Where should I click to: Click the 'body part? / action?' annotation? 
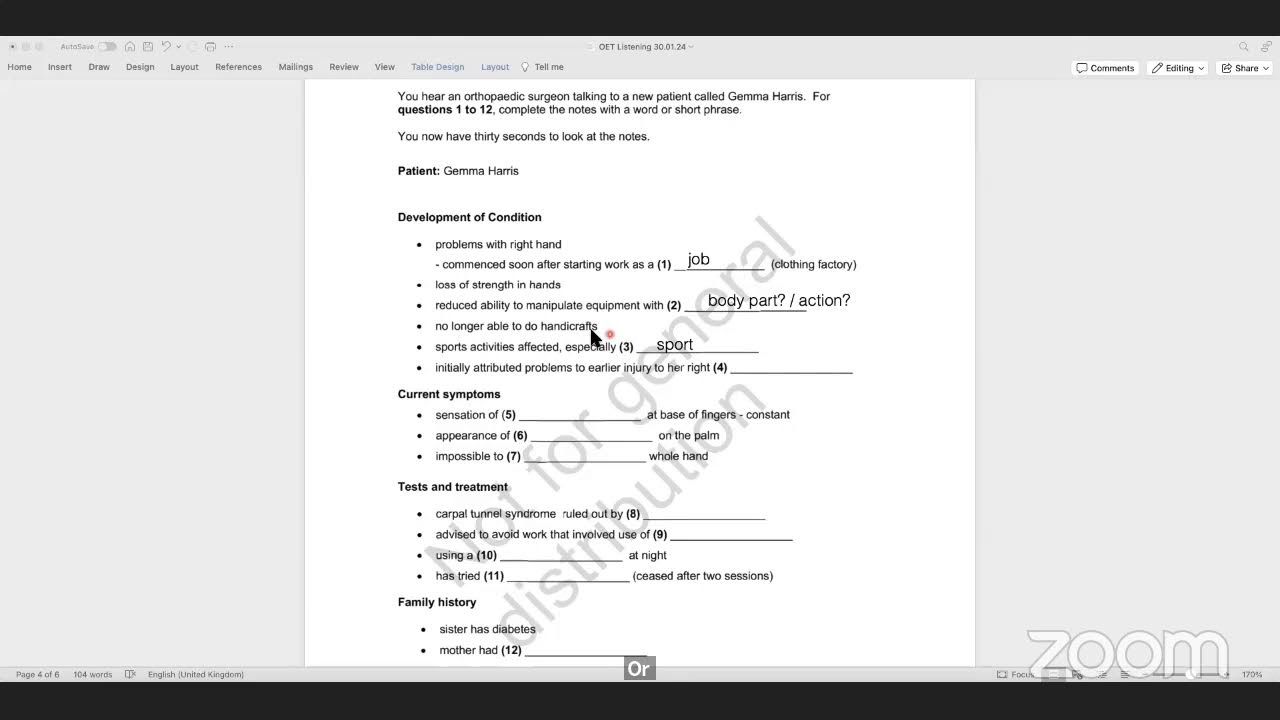779,300
